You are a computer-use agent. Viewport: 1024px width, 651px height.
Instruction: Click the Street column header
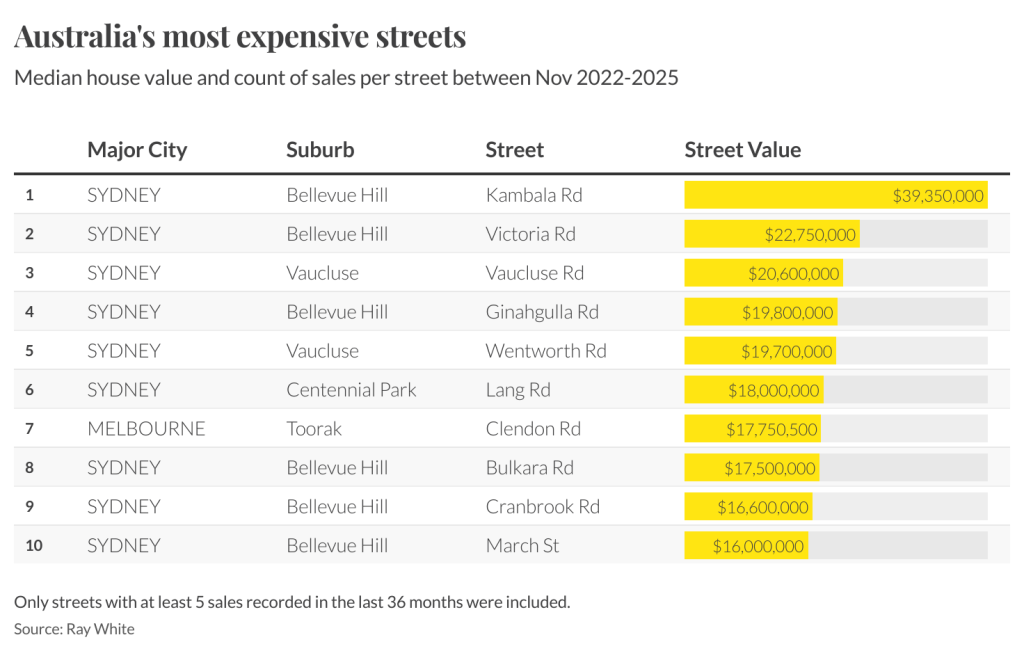(514, 150)
